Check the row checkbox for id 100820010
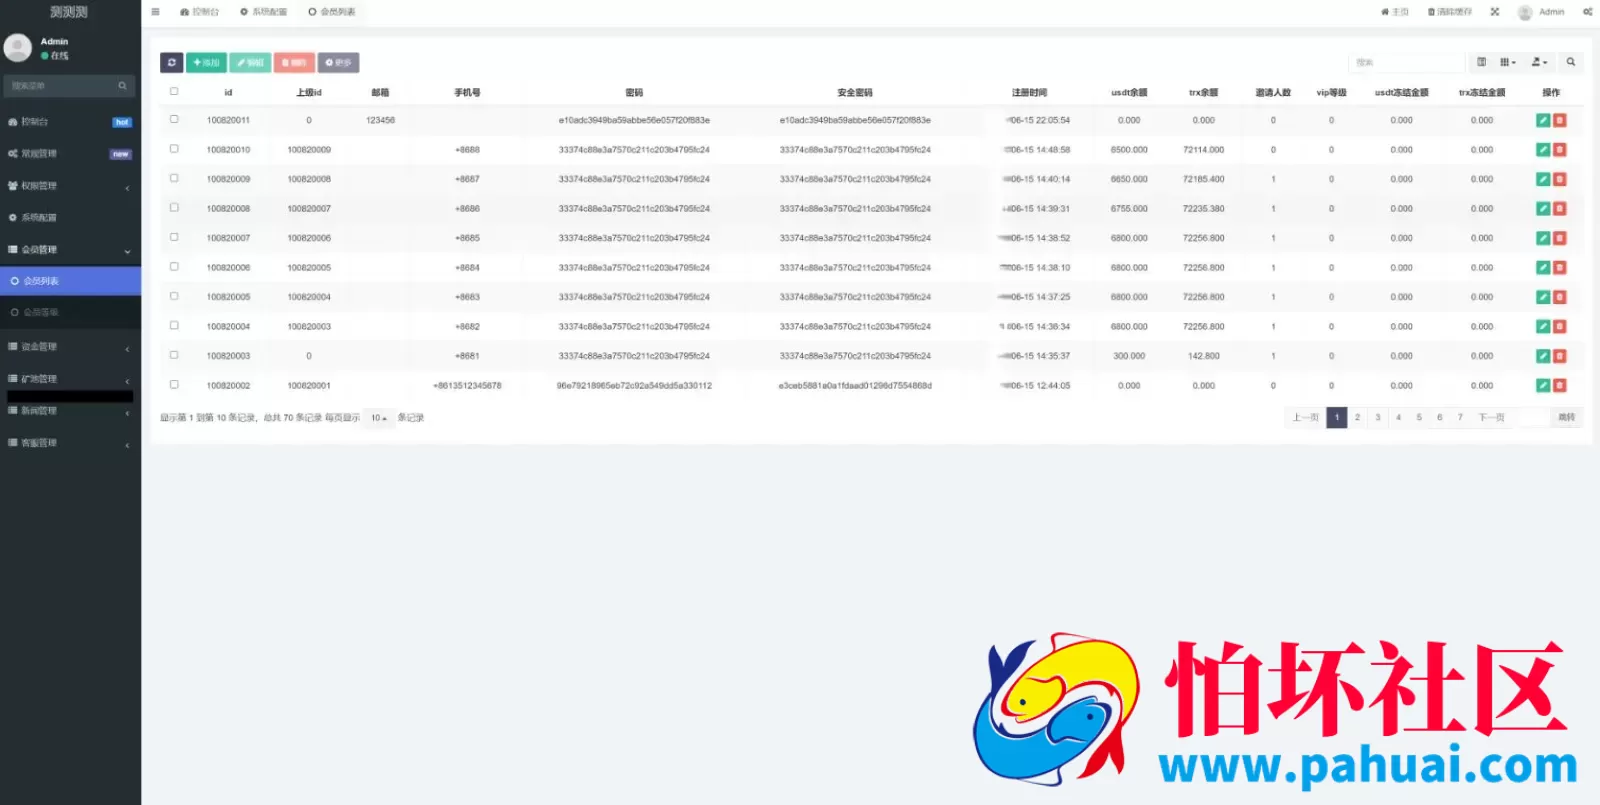1600x805 pixels. pos(174,149)
